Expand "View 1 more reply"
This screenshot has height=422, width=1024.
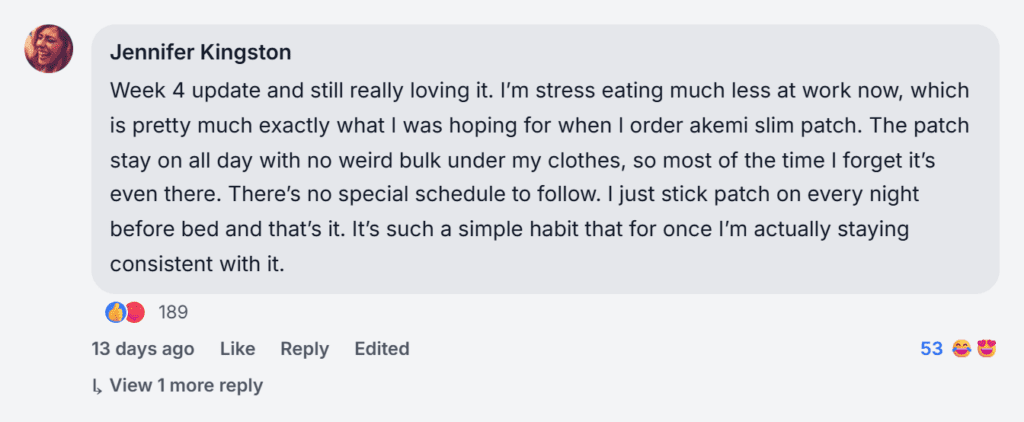[186, 385]
